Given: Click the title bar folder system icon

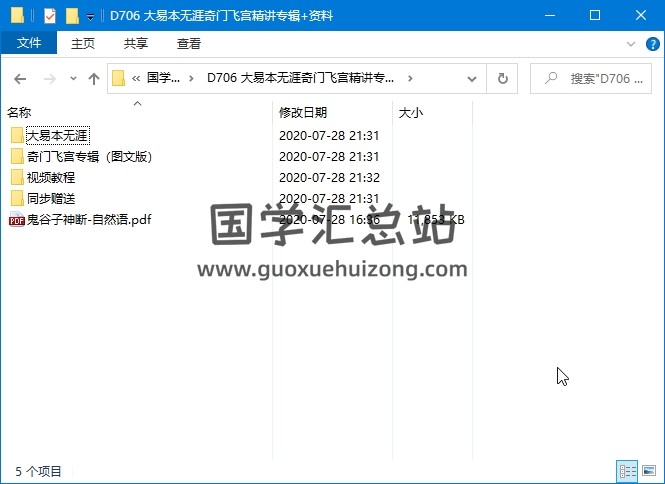Looking at the screenshot, I should point(17,16).
